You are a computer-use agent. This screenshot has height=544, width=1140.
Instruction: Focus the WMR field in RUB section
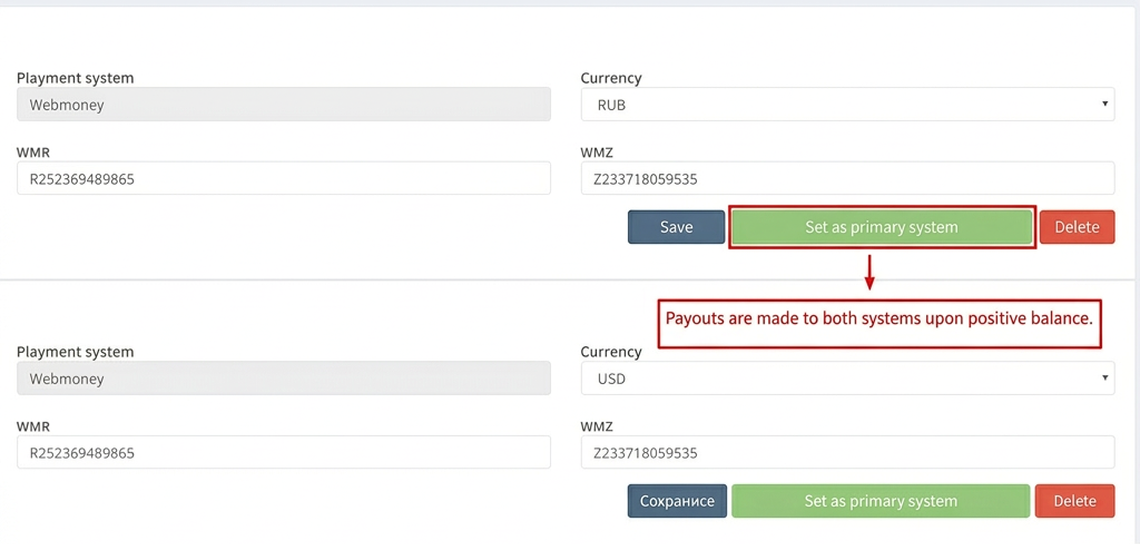tap(284, 178)
